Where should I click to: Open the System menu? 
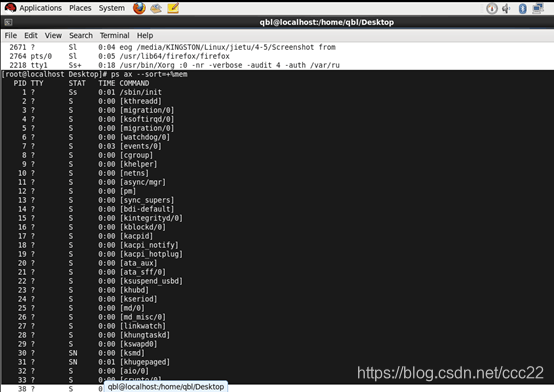click(112, 8)
